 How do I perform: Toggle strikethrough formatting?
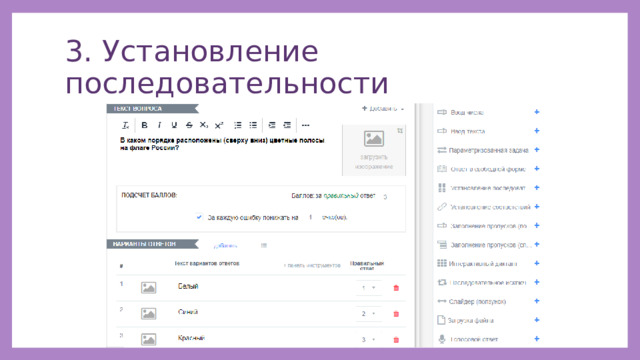tap(189, 125)
